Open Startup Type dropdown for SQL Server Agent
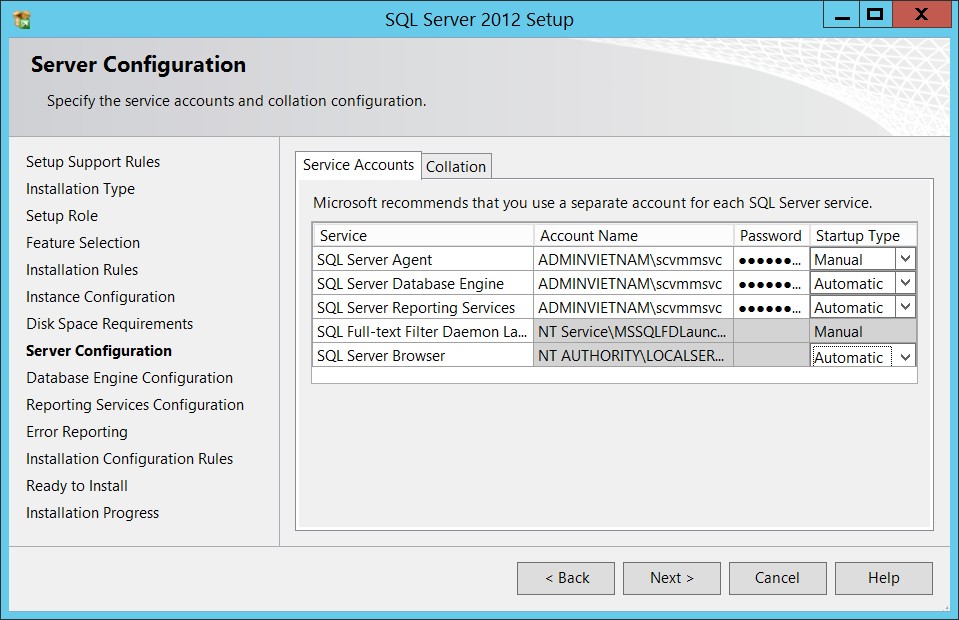The width and height of the screenshot is (959, 620). coord(905,259)
